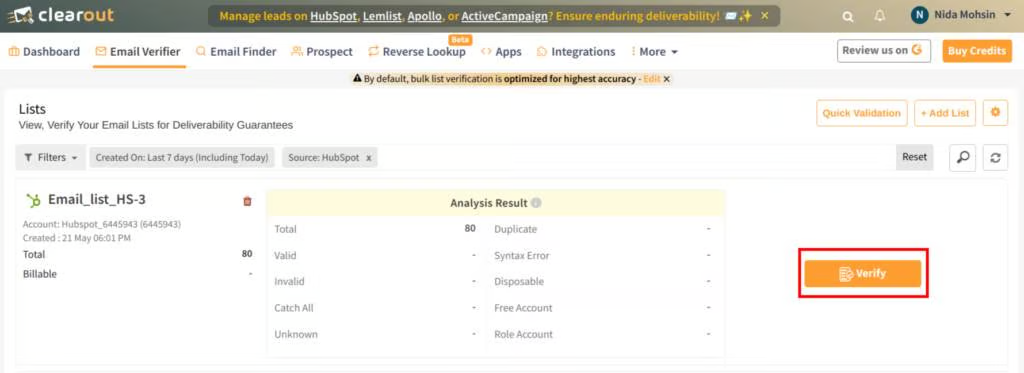The image size is (1024, 373).
Task: Open the Integrations tab
Action: [x=576, y=52]
